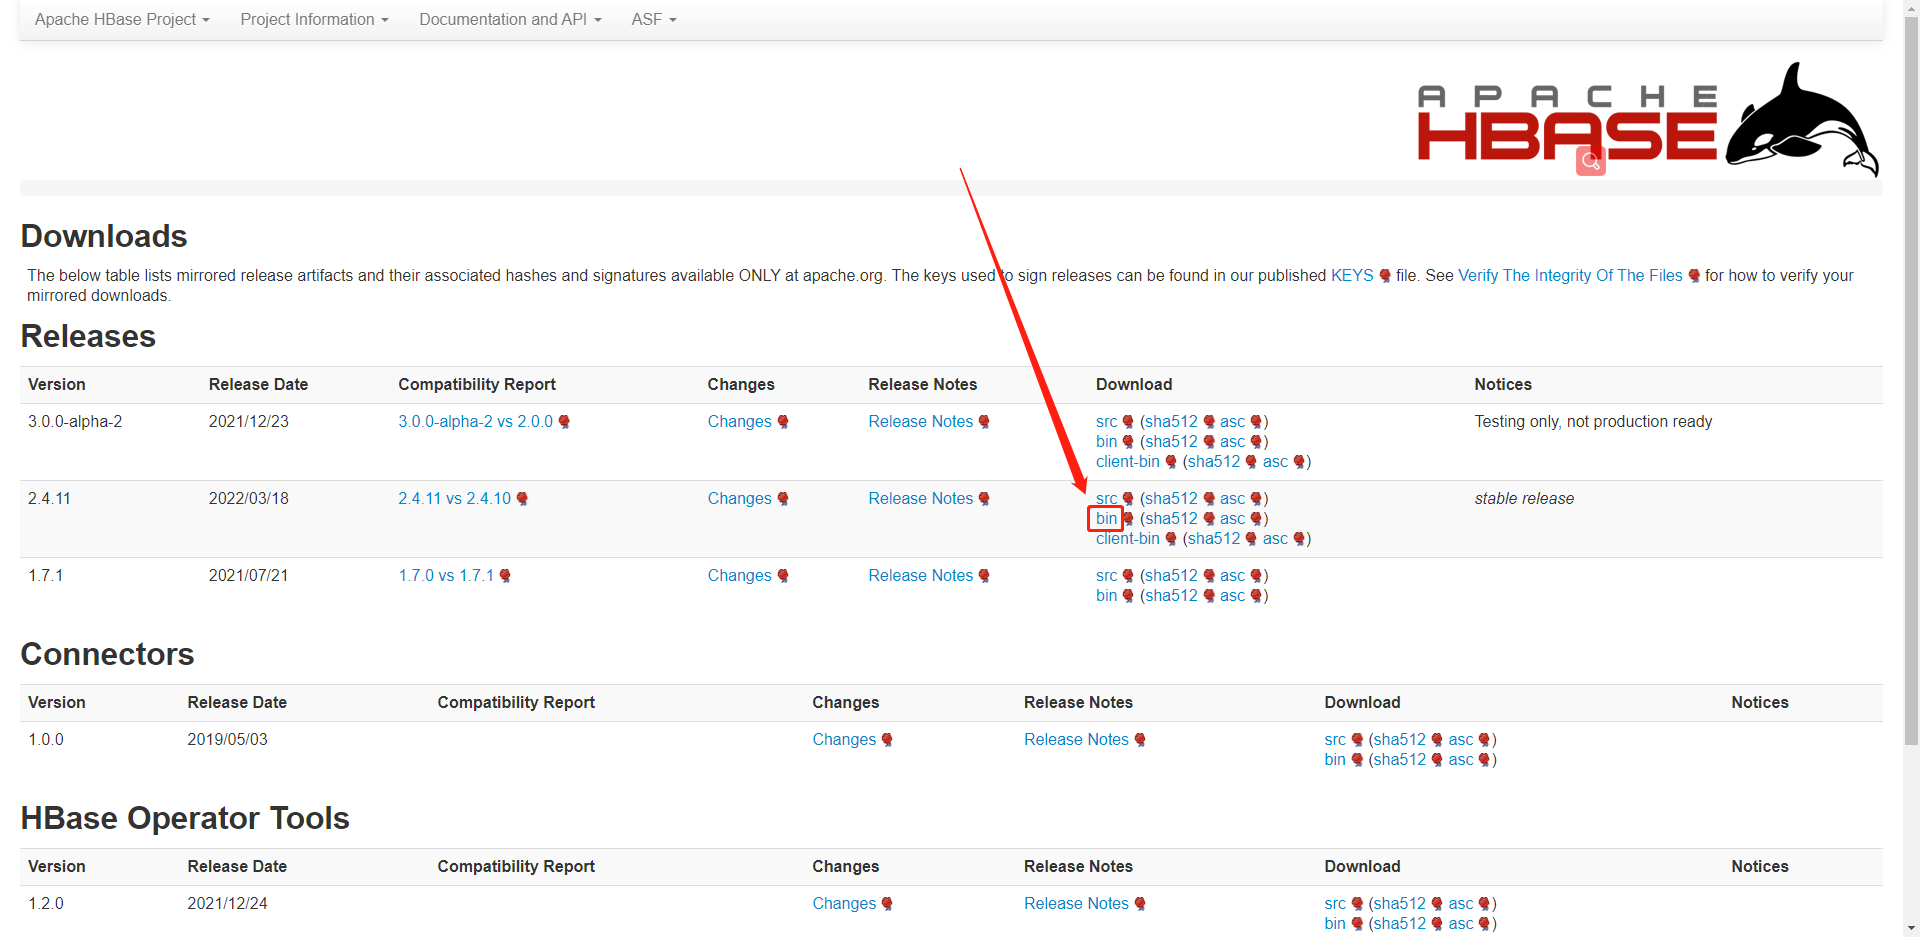Click external icon beside 1.7.1 bin
The image size is (1920, 937).
pyautogui.click(x=1128, y=596)
